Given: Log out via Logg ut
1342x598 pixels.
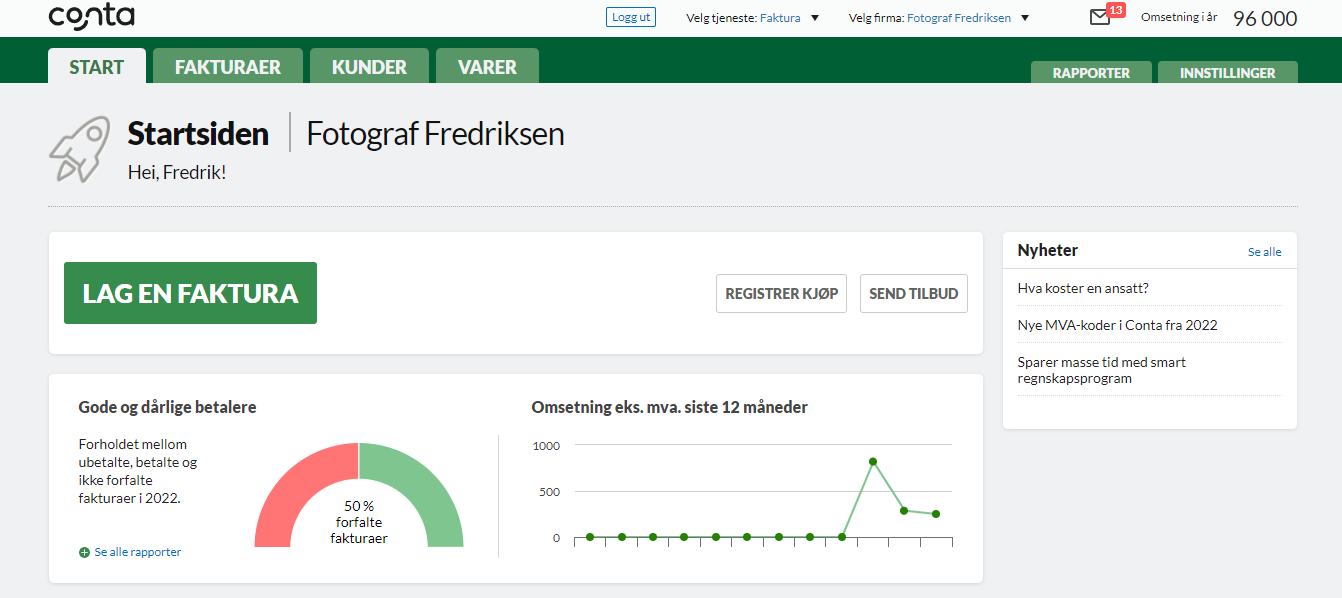Looking at the screenshot, I should click(630, 16).
